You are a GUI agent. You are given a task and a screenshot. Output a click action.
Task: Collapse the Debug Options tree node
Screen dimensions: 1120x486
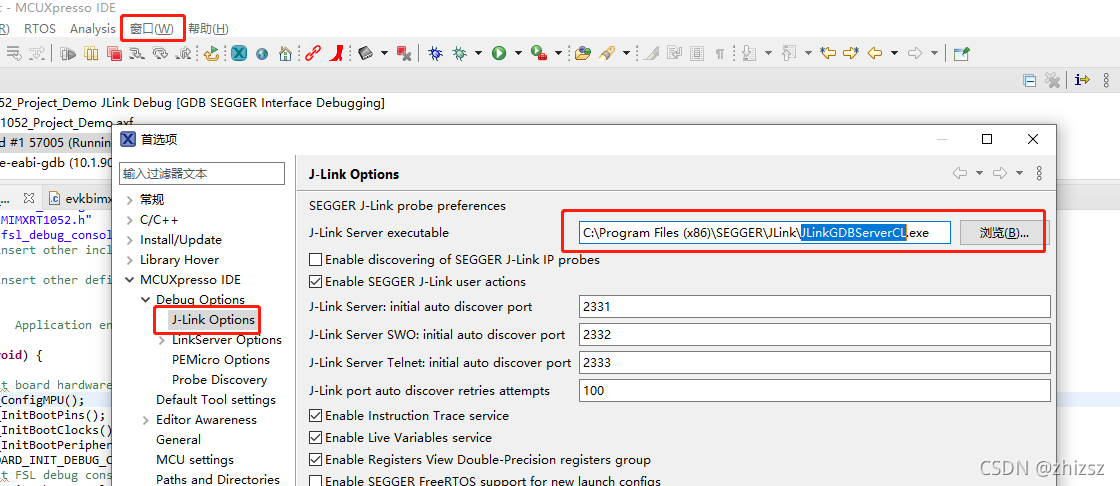pyautogui.click(x=146, y=299)
